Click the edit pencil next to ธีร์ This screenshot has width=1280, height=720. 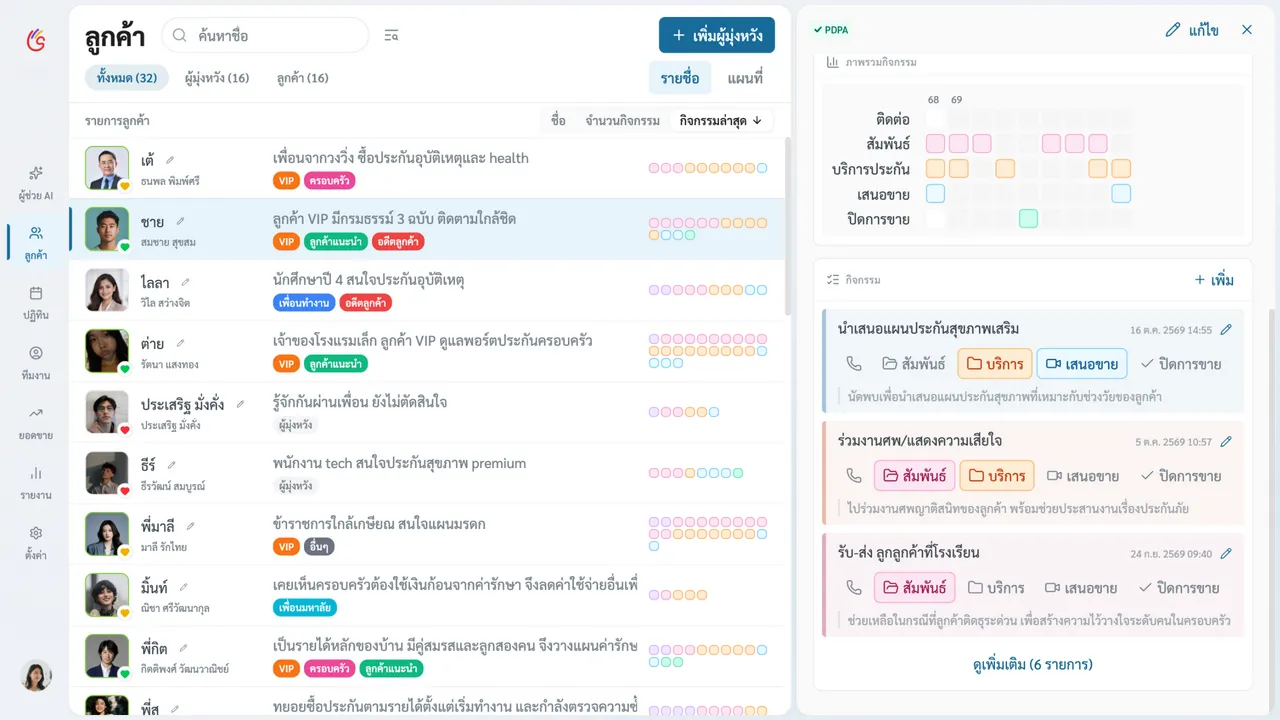tap(171, 465)
